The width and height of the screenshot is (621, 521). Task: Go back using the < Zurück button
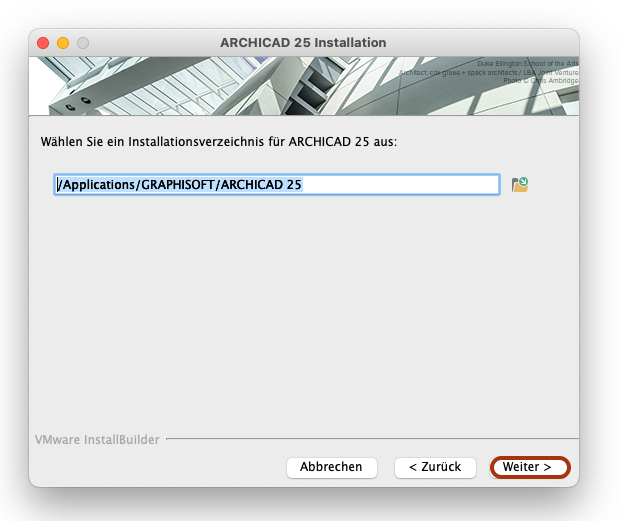435,467
